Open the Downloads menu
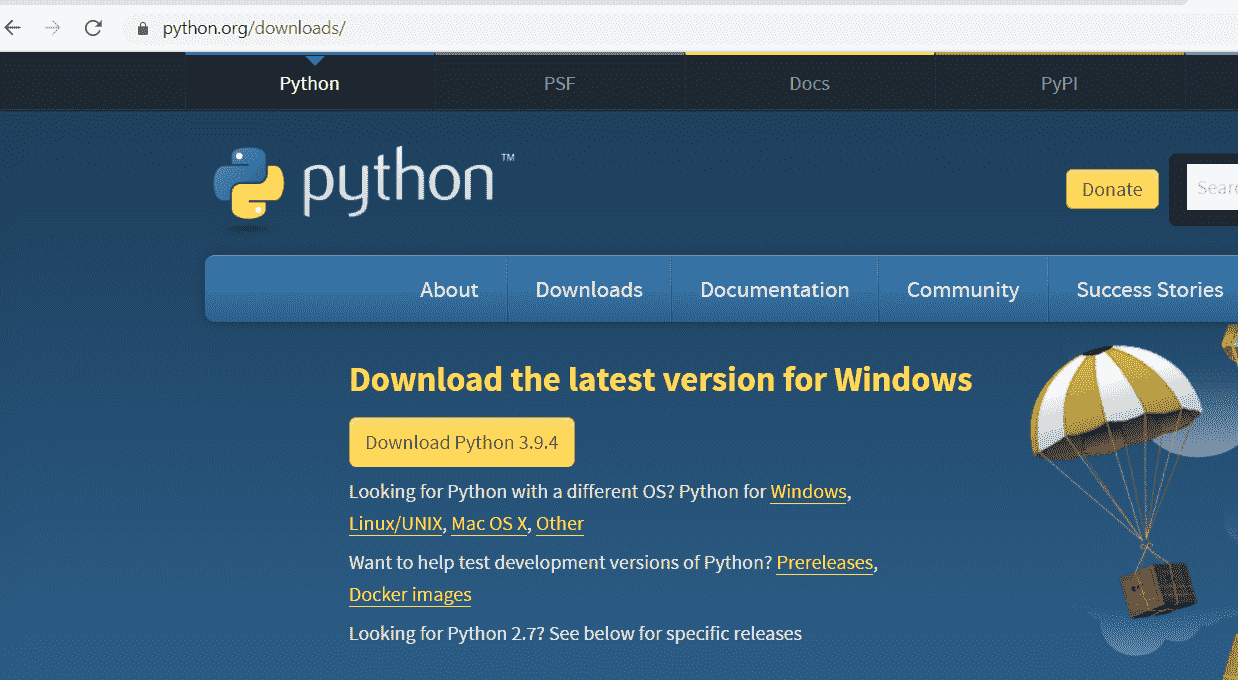 coord(589,289)
